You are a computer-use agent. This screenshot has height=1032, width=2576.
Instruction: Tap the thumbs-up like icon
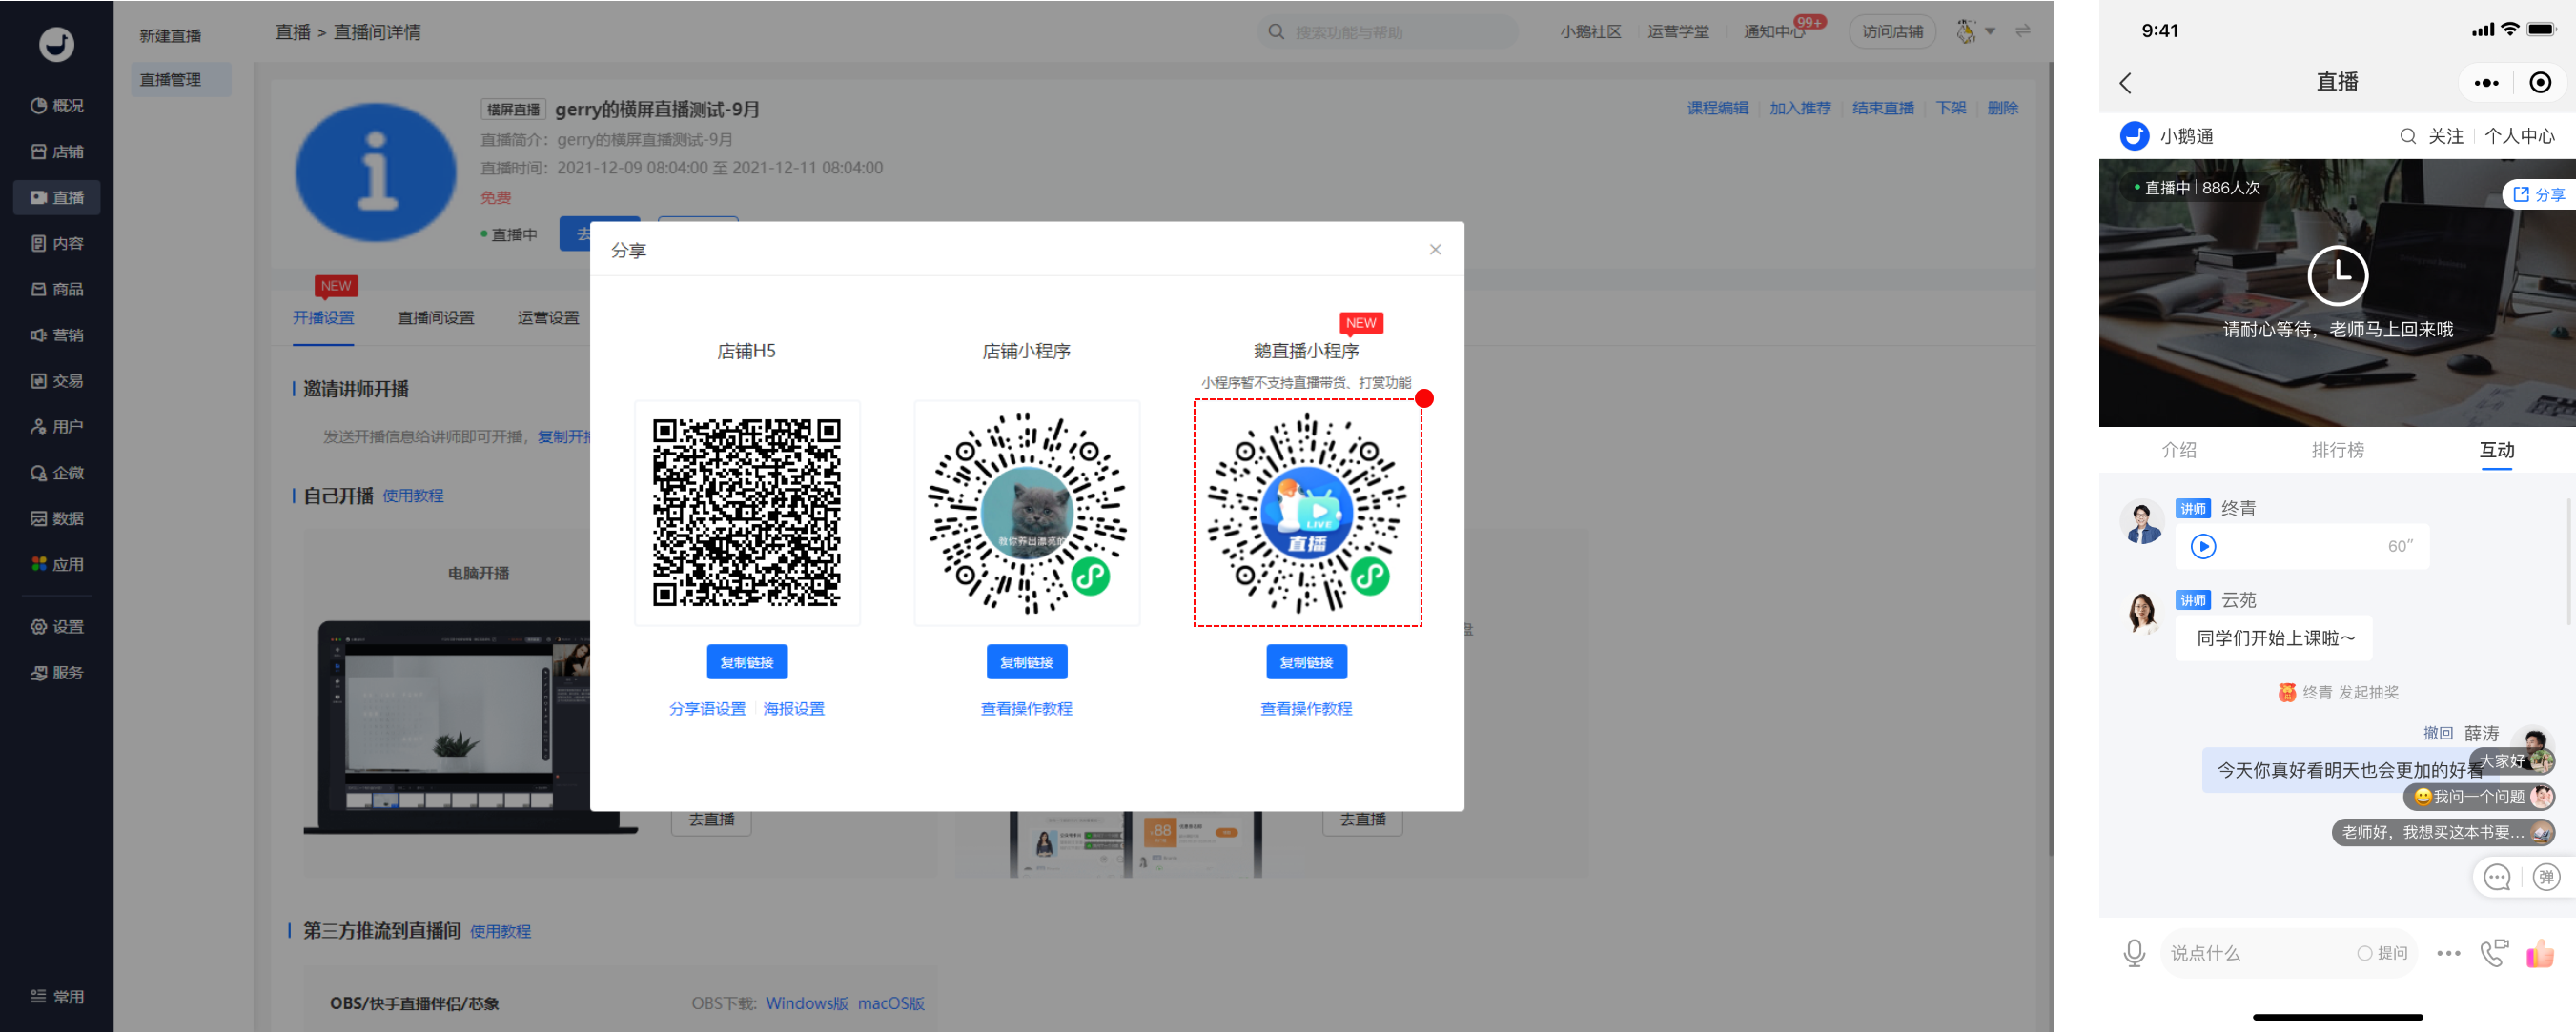(2539, 953)
